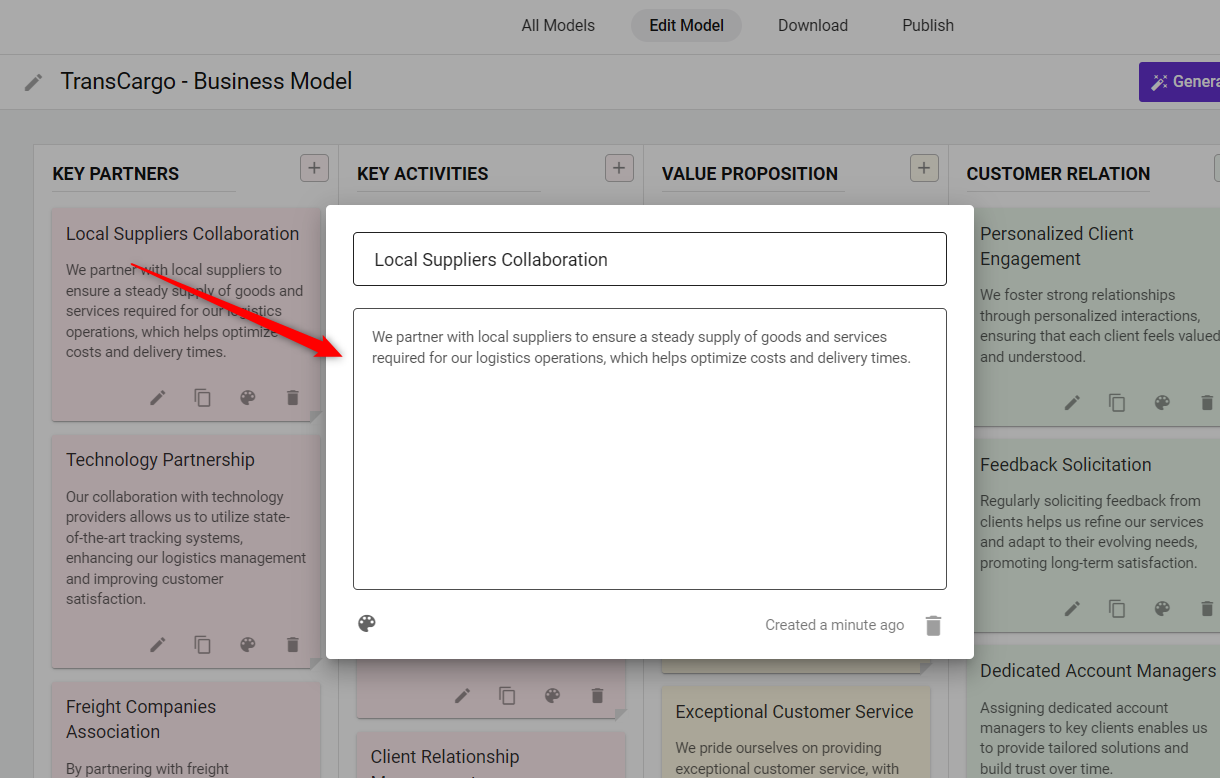Open palette for Technology Partnership card
The height and width of the screenshot is (778, 1220).
[x=248, y=645]
